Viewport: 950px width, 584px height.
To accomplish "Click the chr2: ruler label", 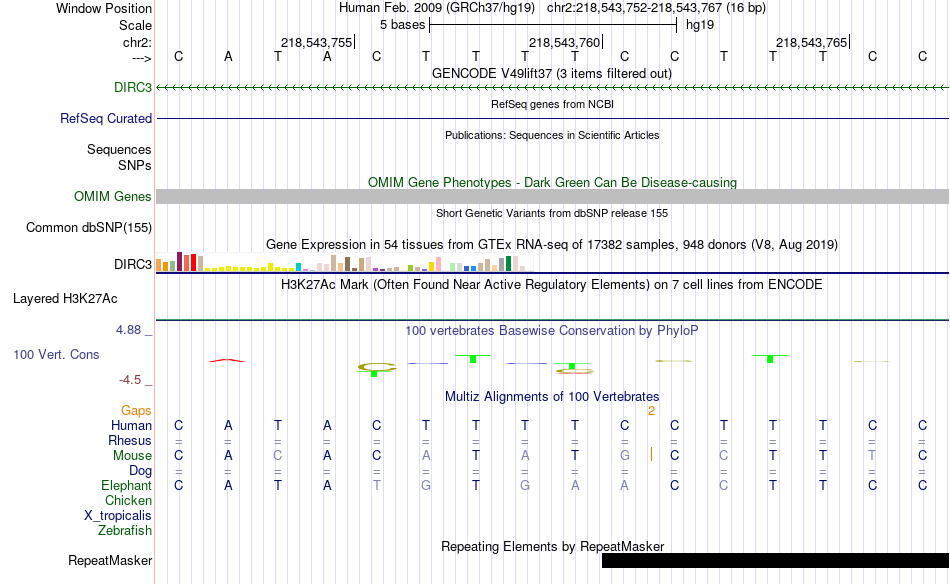I will pyautogui.click(x=137, y=42).
